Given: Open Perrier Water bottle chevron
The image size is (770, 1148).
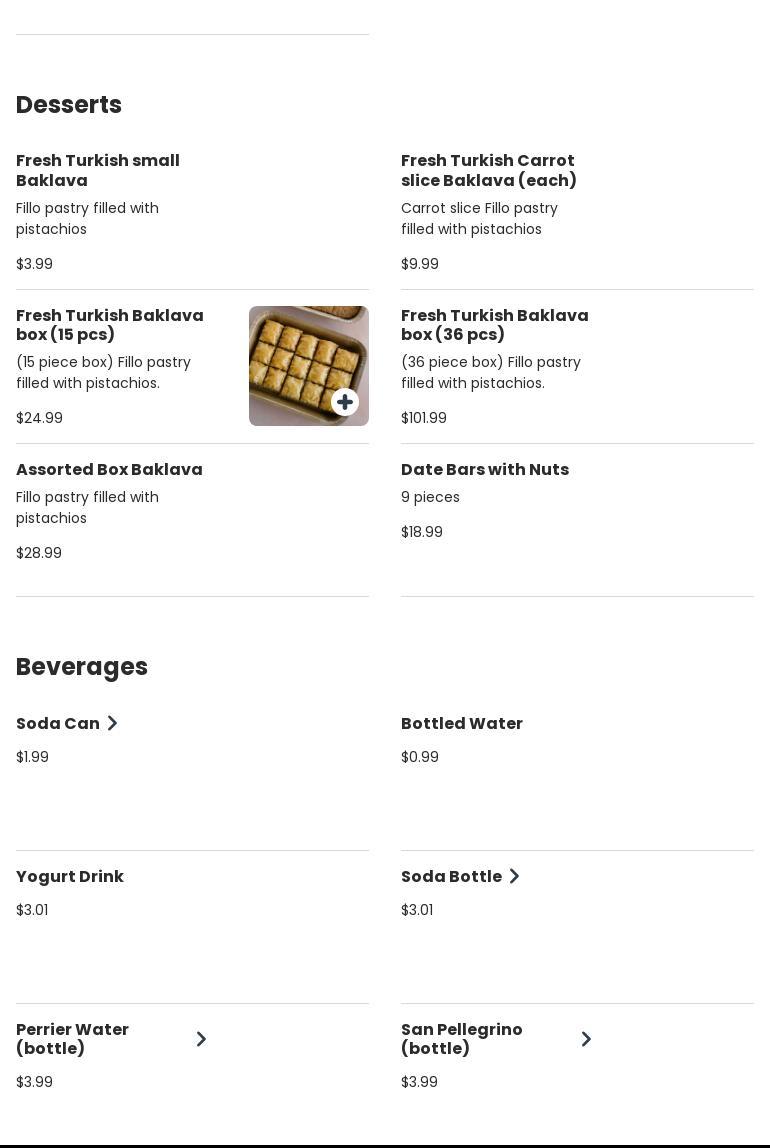Looking at the screenshot, I should point(201,1039).
